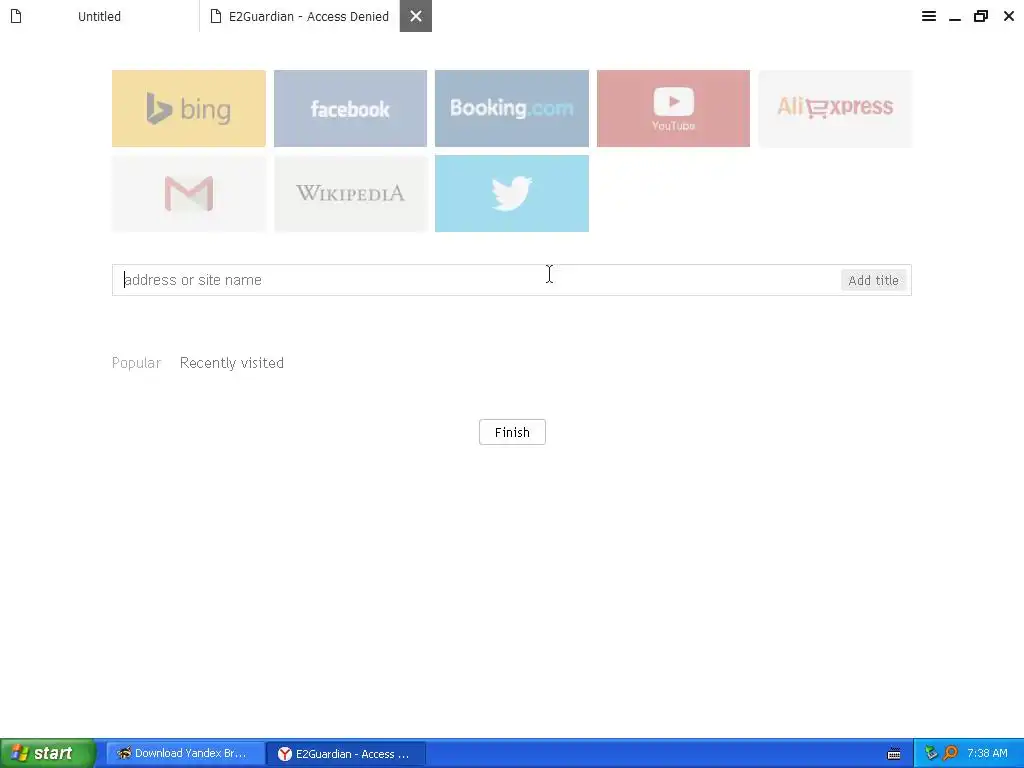Open the YouTube tile
Screen dimensions: 1024x768
(673, 108)
